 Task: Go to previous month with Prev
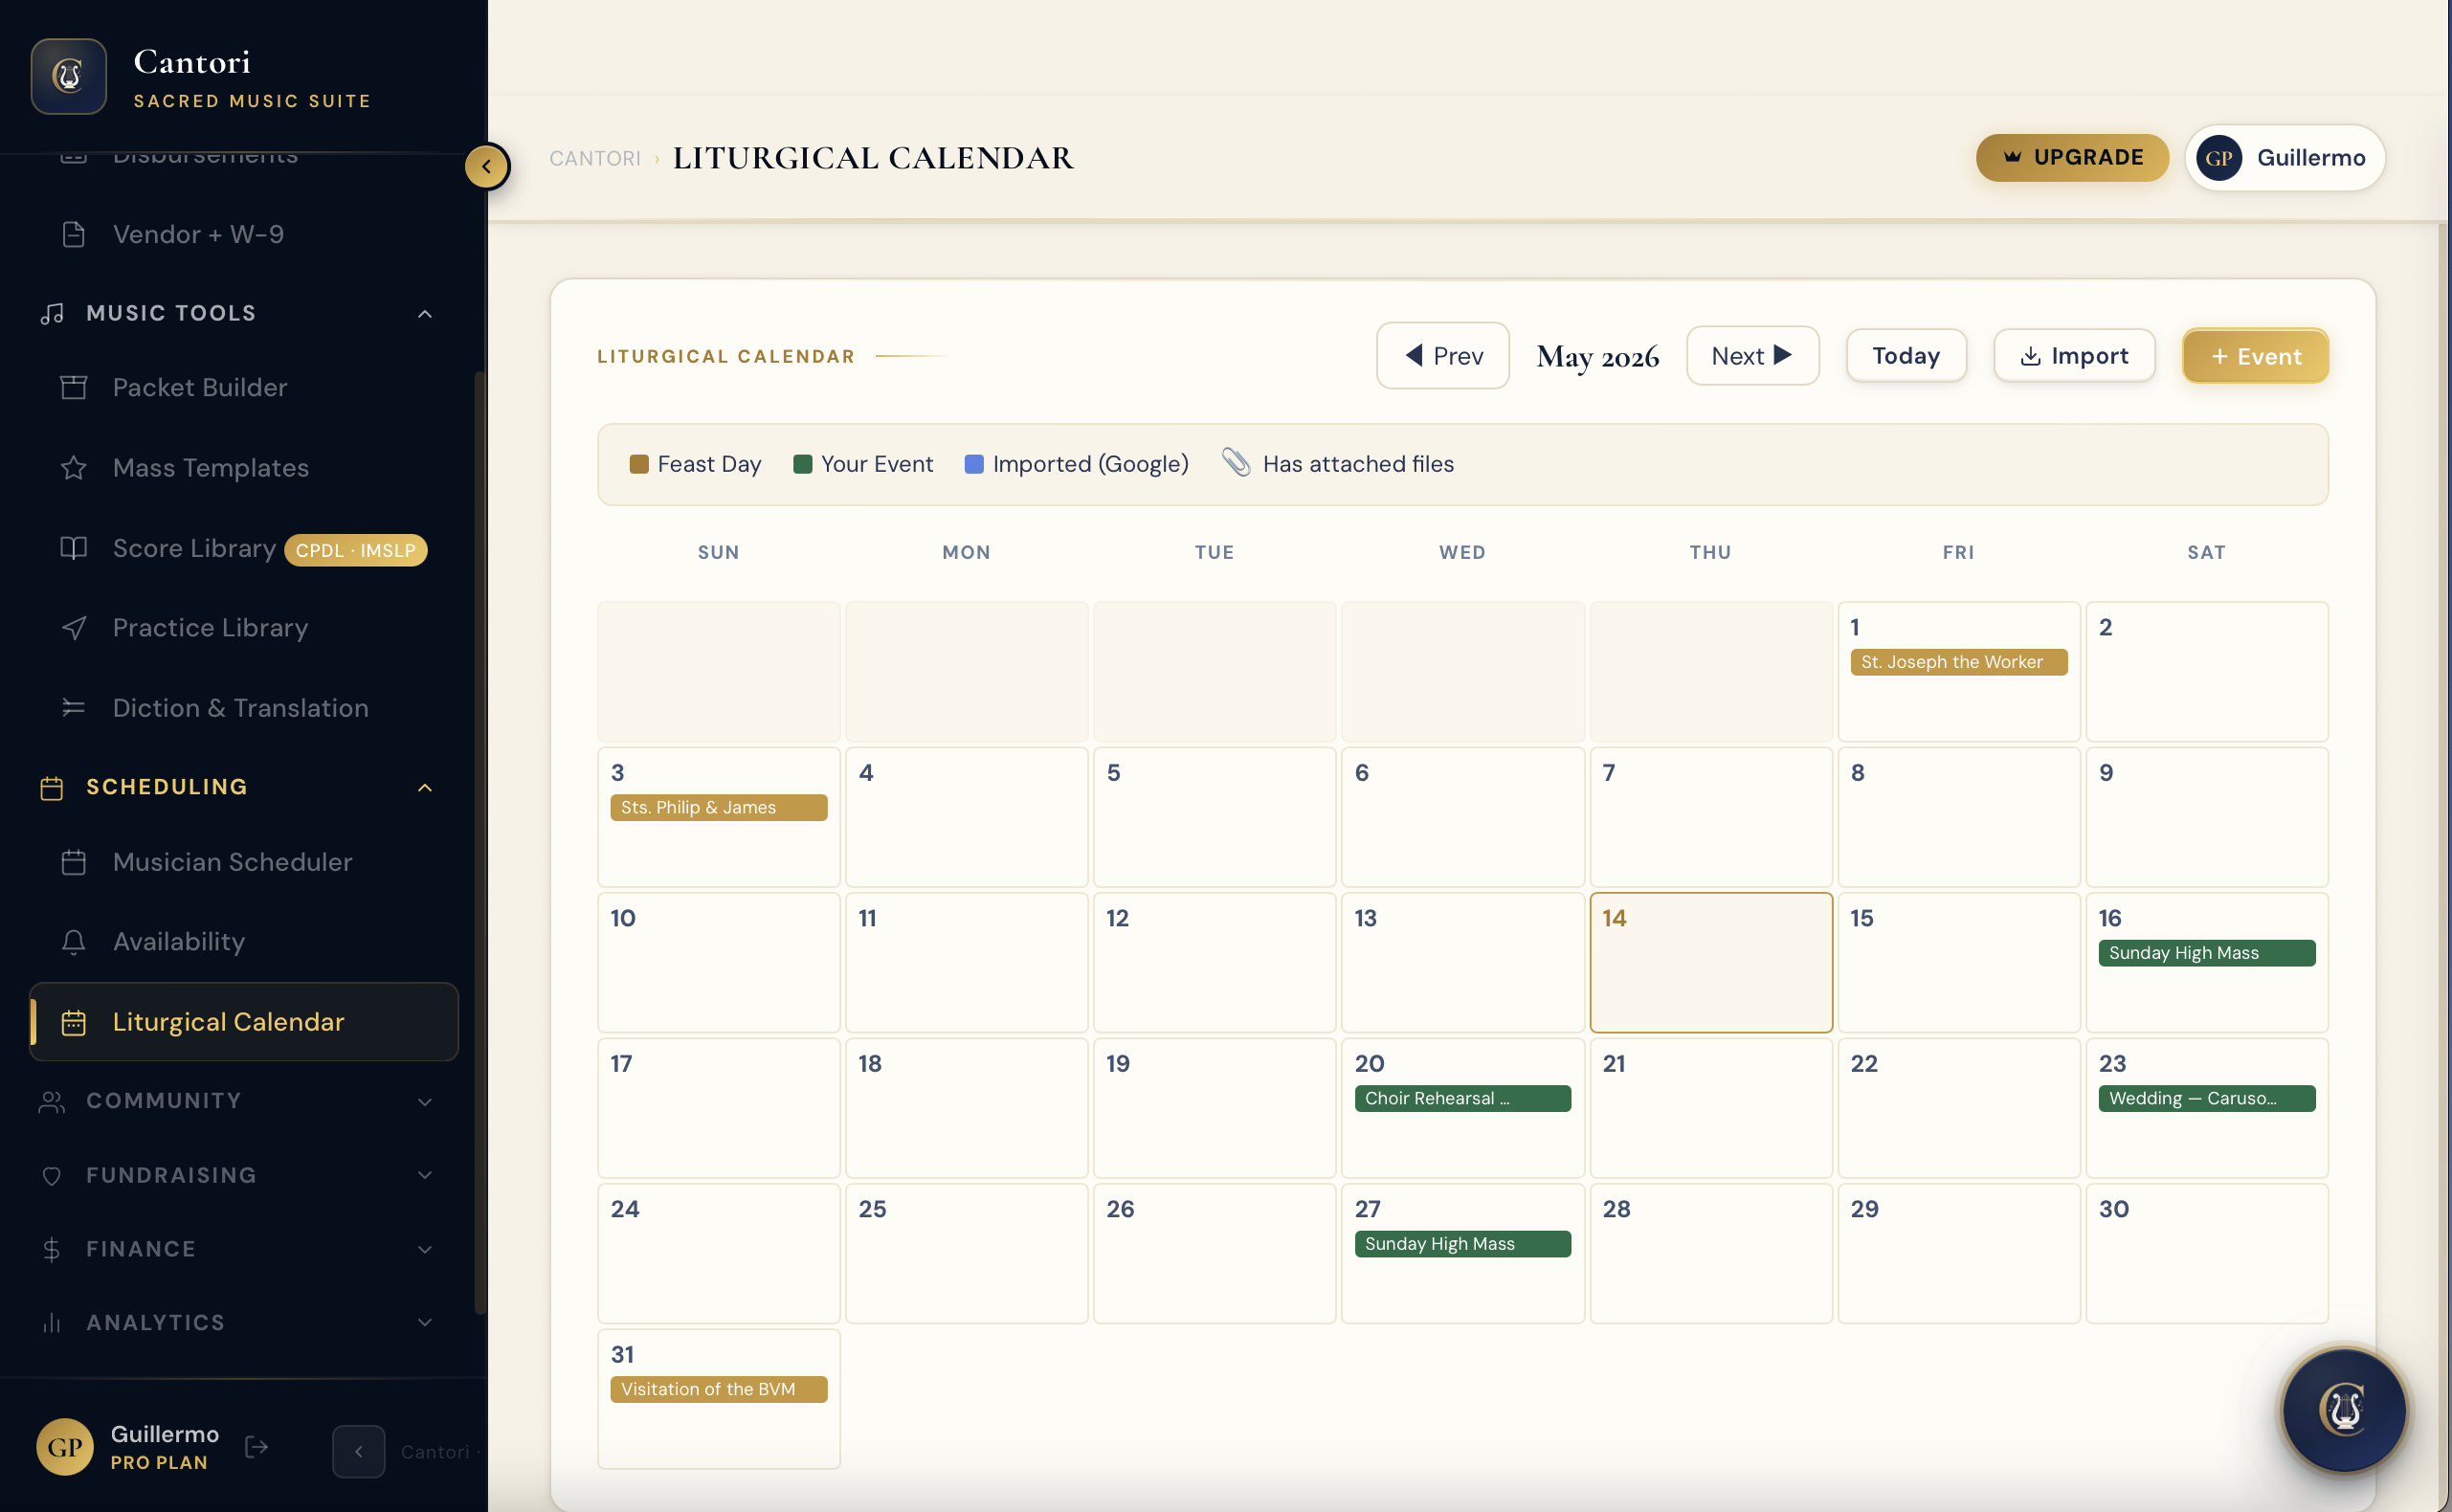(1442, 356)
